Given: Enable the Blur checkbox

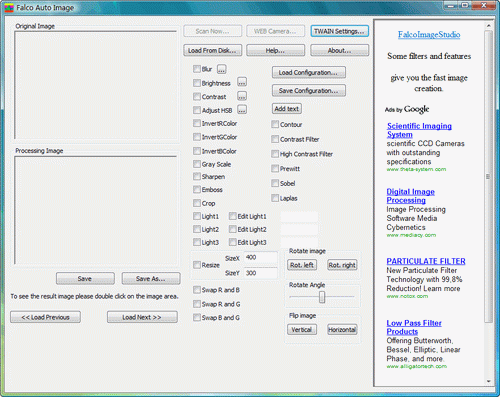Looking at the screenshot, I should [197, 69].
